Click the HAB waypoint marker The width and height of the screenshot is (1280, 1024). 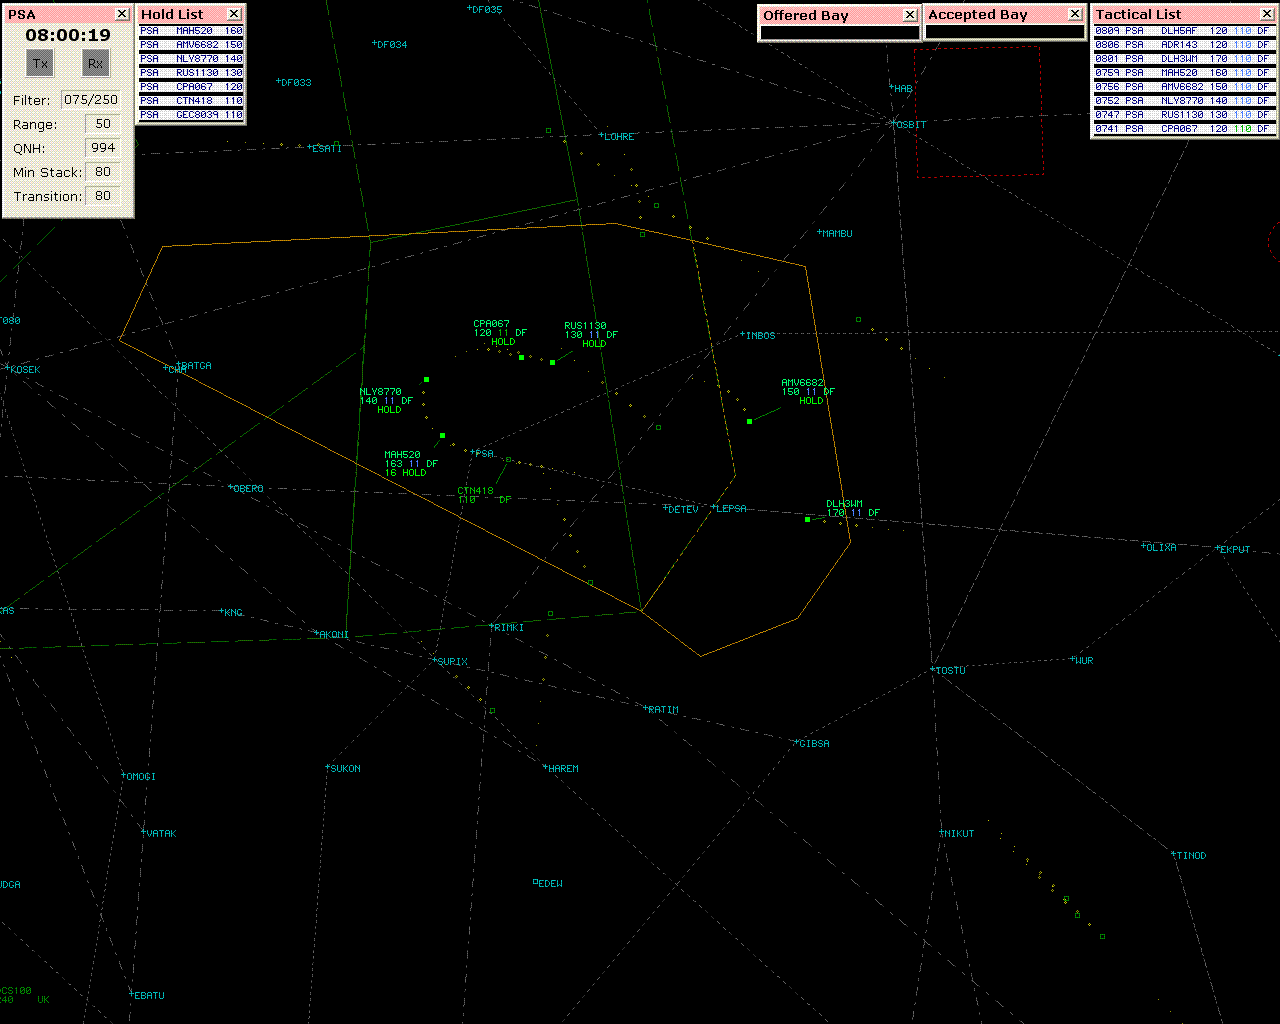click(901, 88)
